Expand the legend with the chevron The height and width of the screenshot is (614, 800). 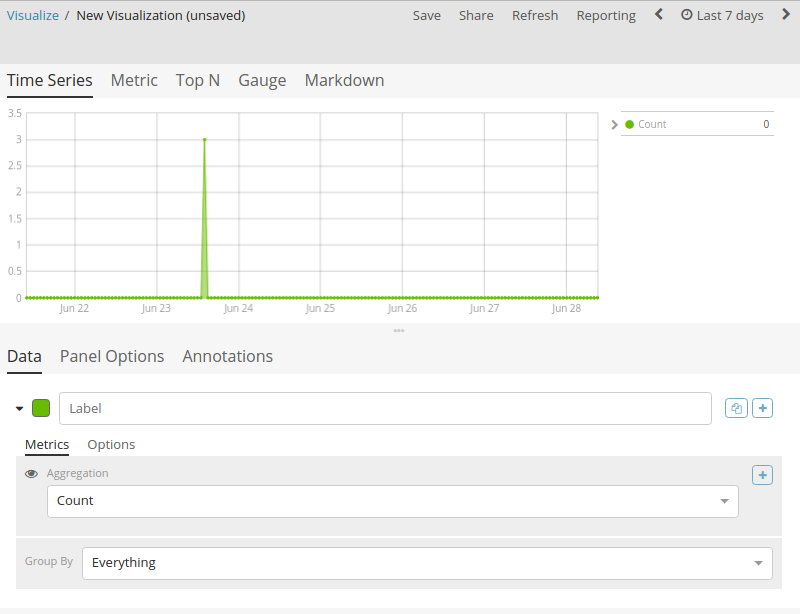(x=614, y=125)
